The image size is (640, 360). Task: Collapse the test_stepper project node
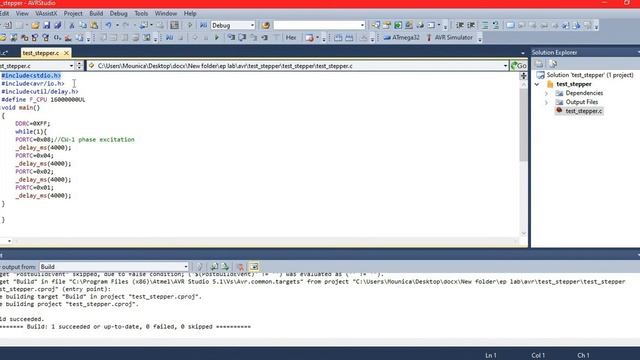tap(537, 84)
